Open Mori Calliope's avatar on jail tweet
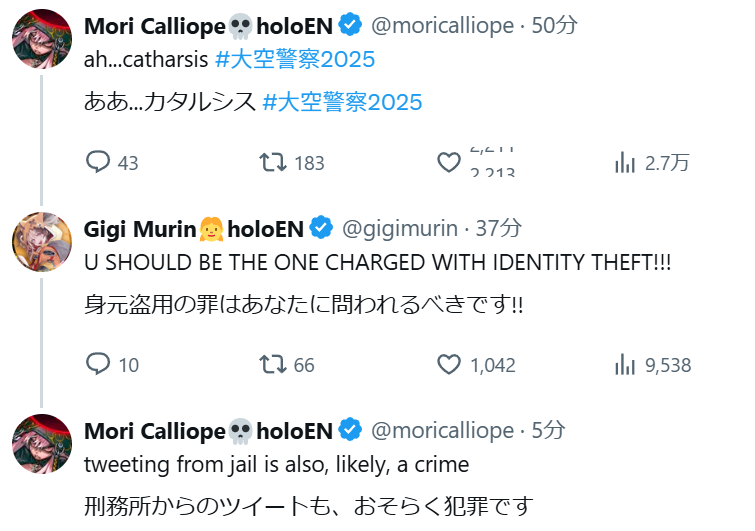 [x=41, y=445]
